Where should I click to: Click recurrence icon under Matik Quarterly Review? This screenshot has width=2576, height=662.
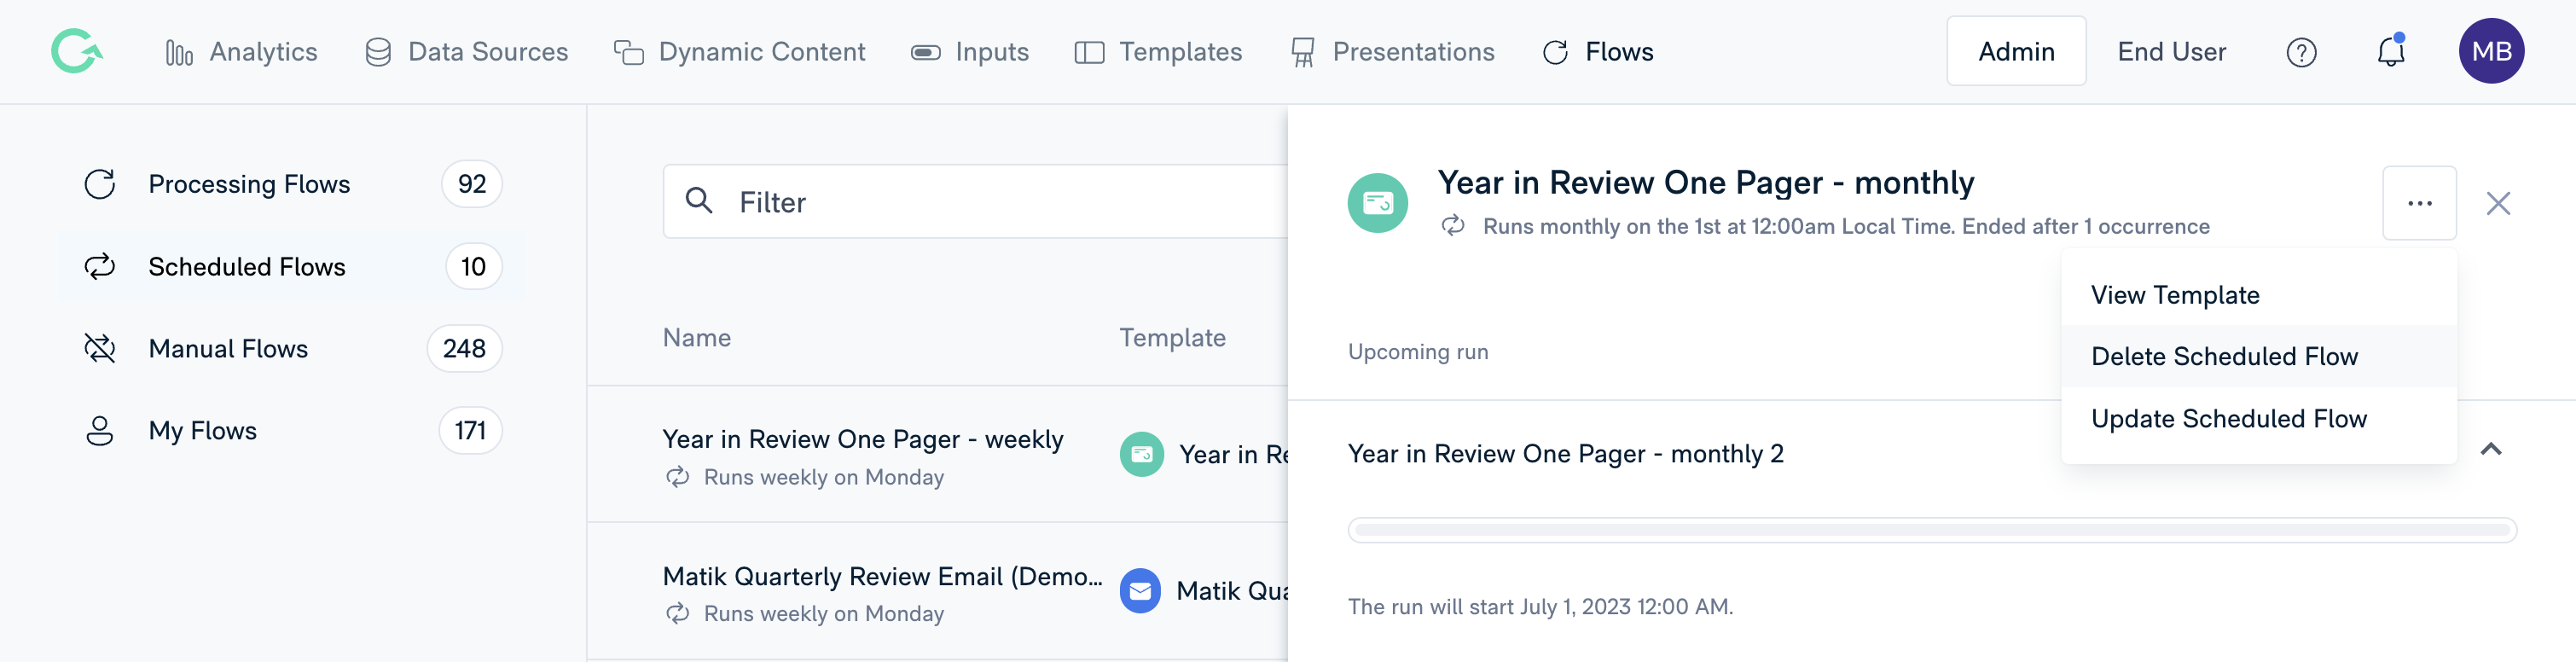pyautogui.click(x=678, y=614)
